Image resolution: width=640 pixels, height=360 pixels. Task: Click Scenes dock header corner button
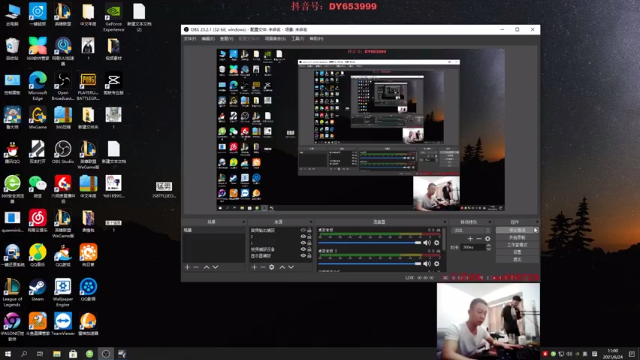coord(244,222)
